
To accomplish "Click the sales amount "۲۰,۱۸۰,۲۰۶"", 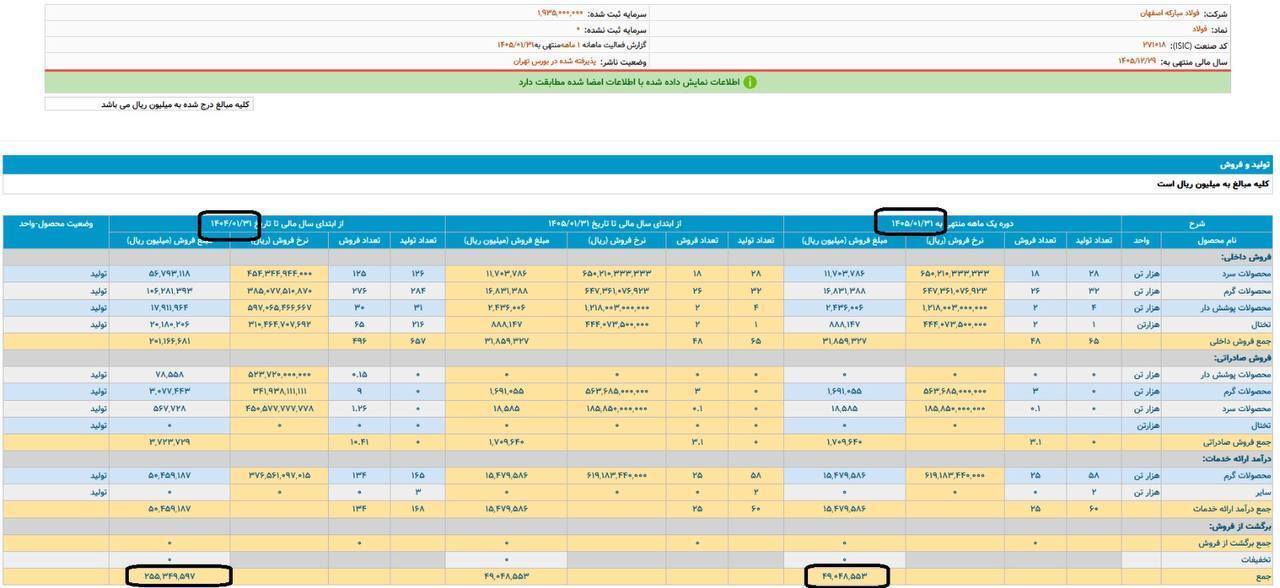I will coord(169,324).
